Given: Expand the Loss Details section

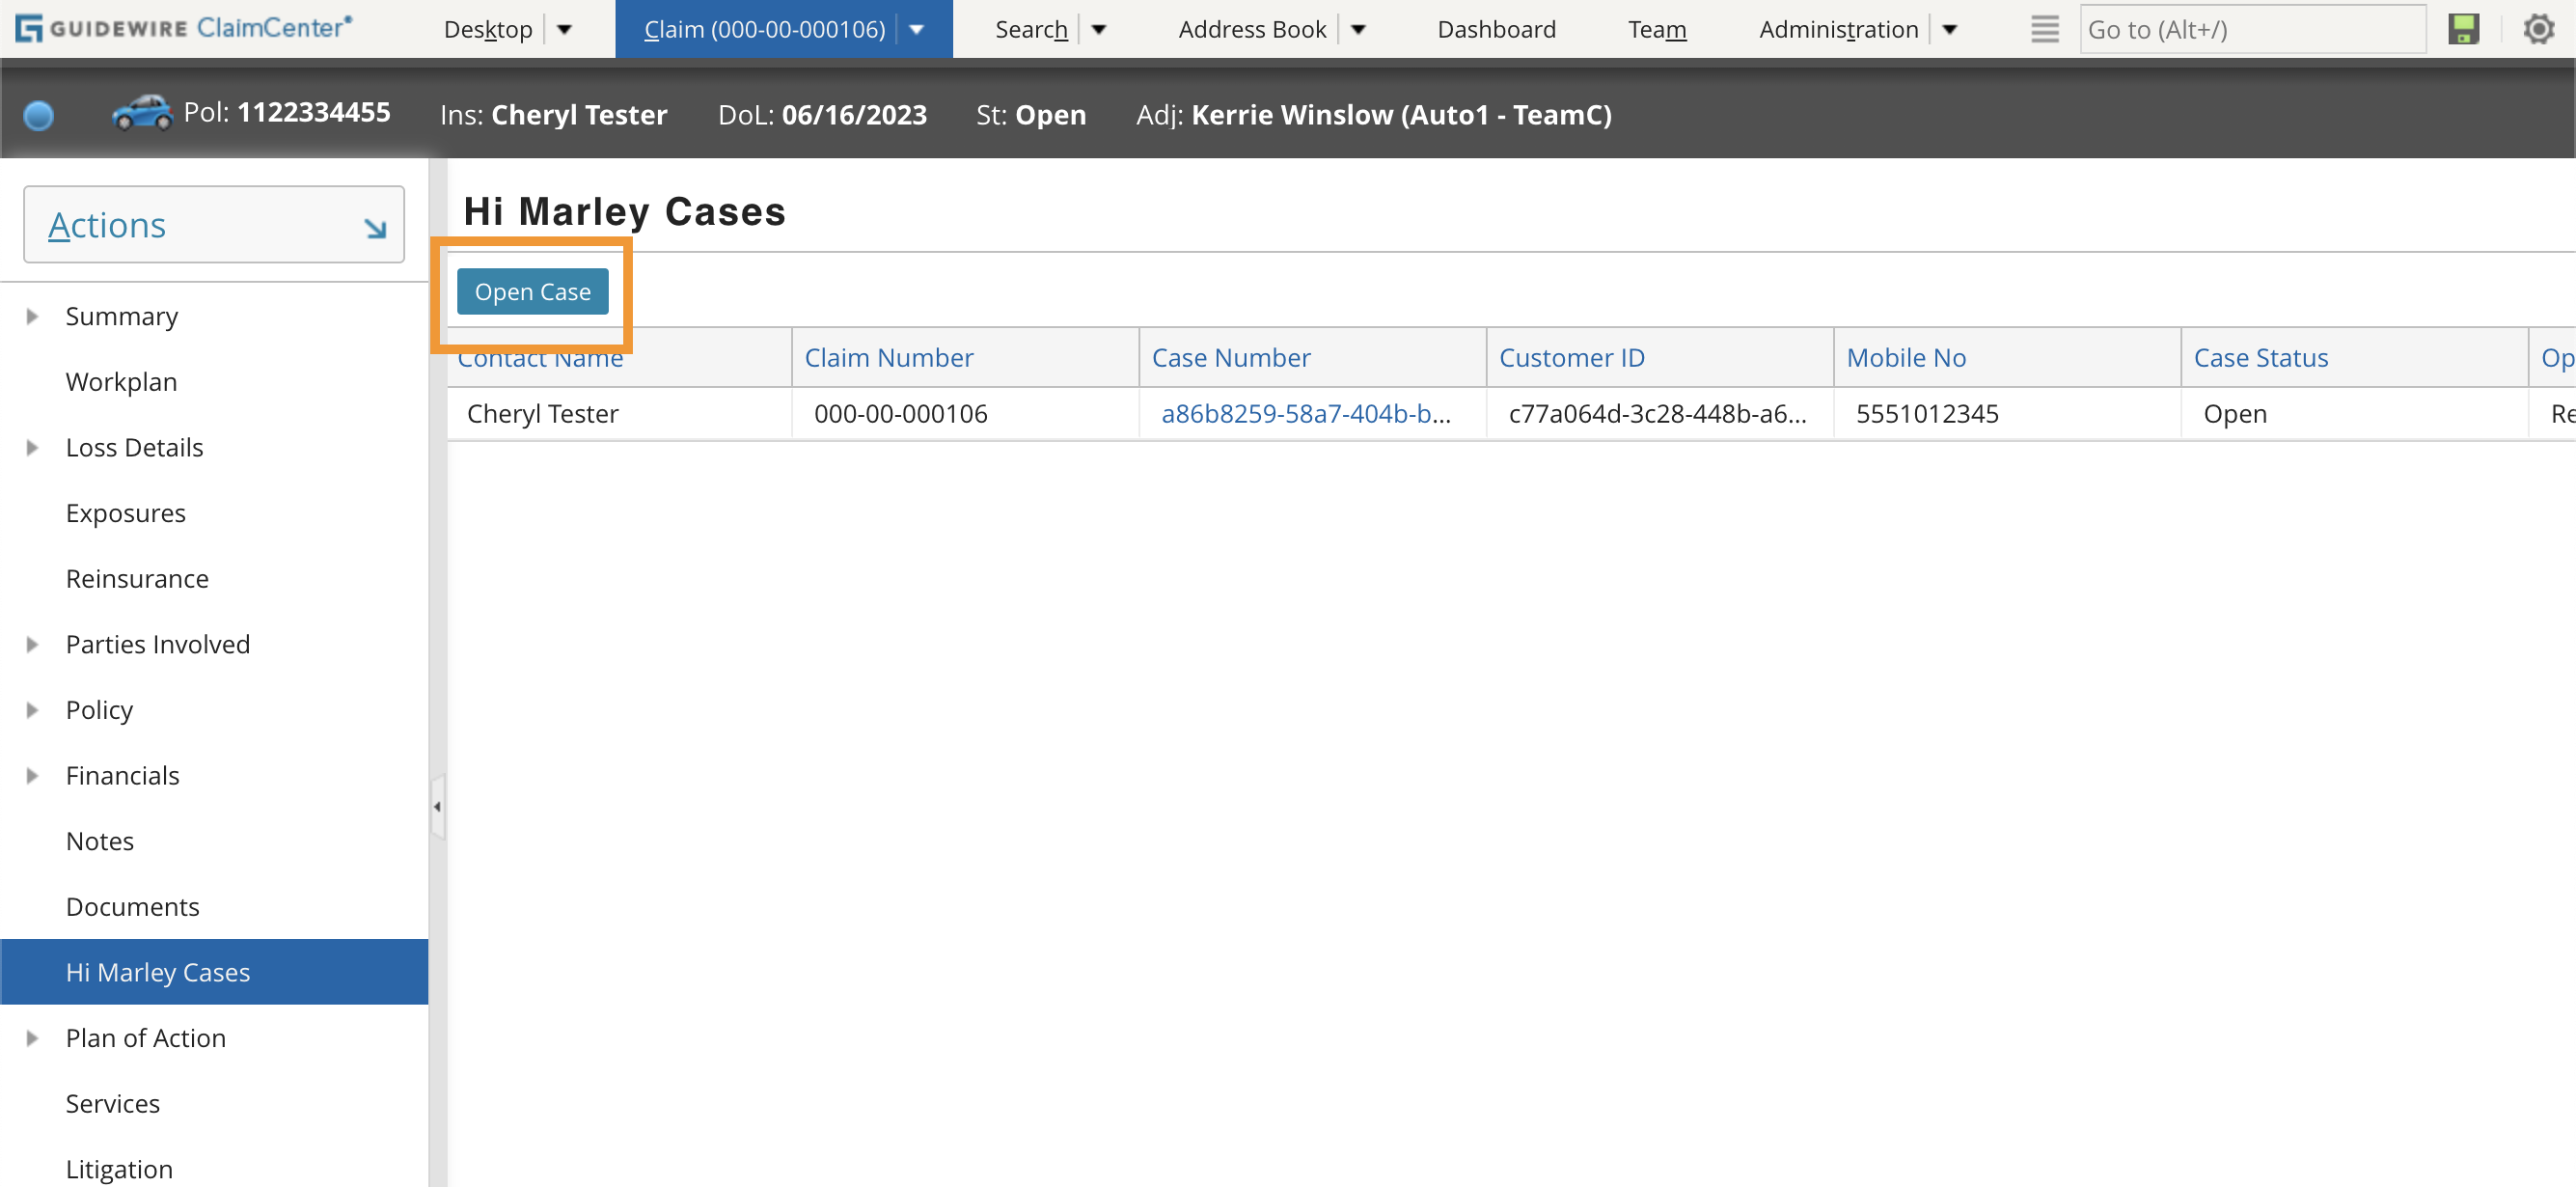Looking at the screenshot, I should point(31,447).
